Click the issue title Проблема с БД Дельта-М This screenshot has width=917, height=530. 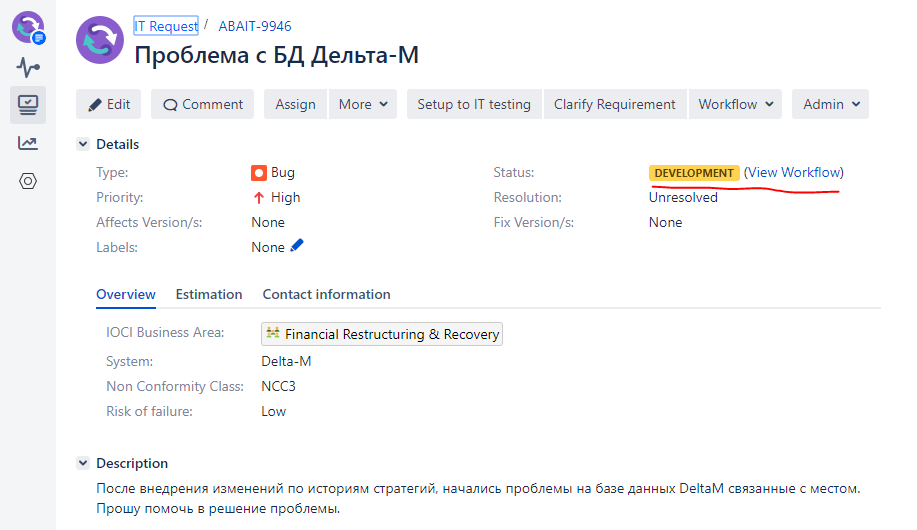click(277, 55)
